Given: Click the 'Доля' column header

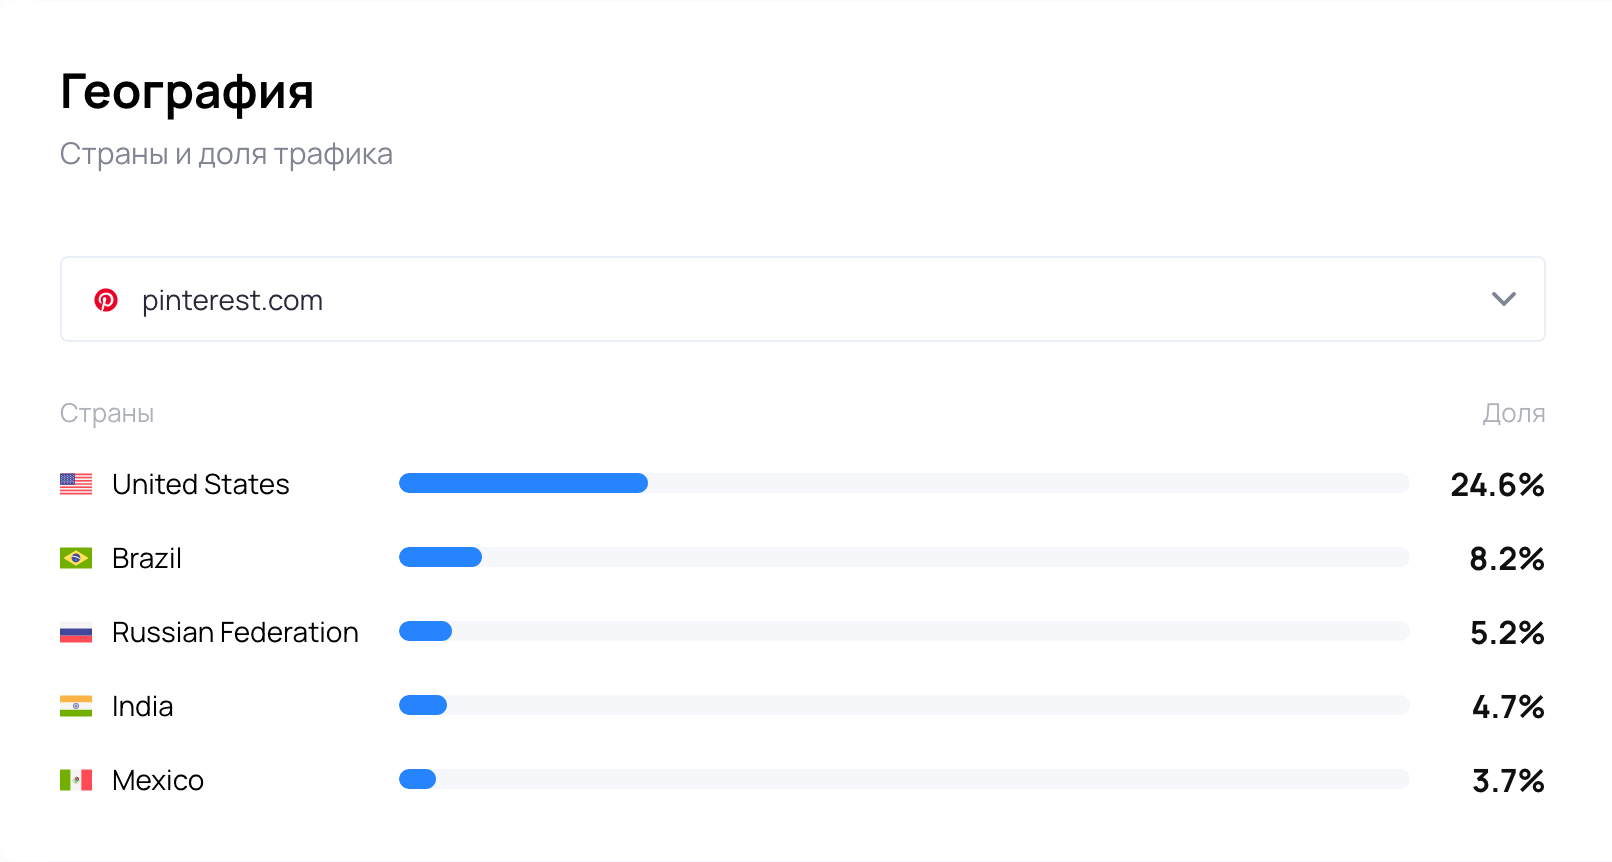Looking at the screenshot, I should coord(1513,413).
